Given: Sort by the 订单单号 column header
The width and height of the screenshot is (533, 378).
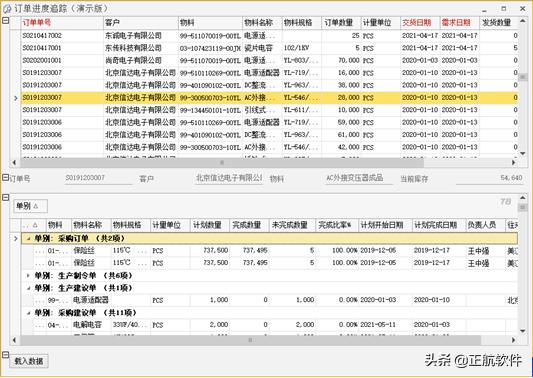Looking at the screenshot, I should (62, 23).
